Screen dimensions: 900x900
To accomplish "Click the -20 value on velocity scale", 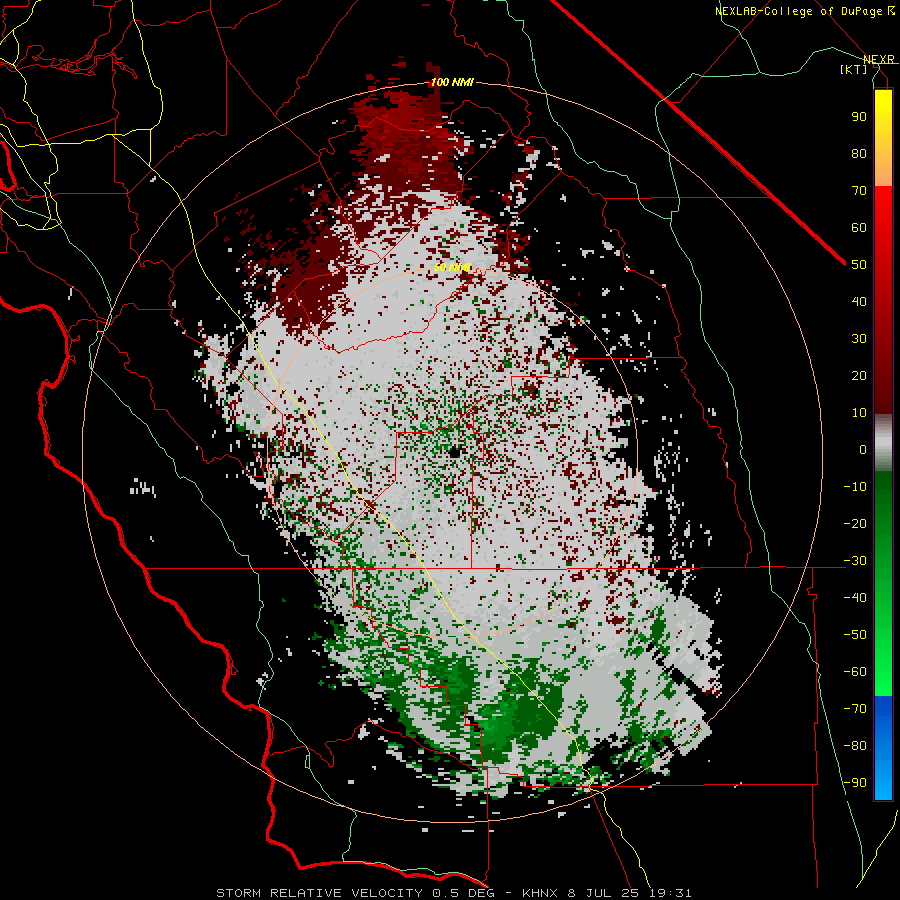I will click(855, 523).
